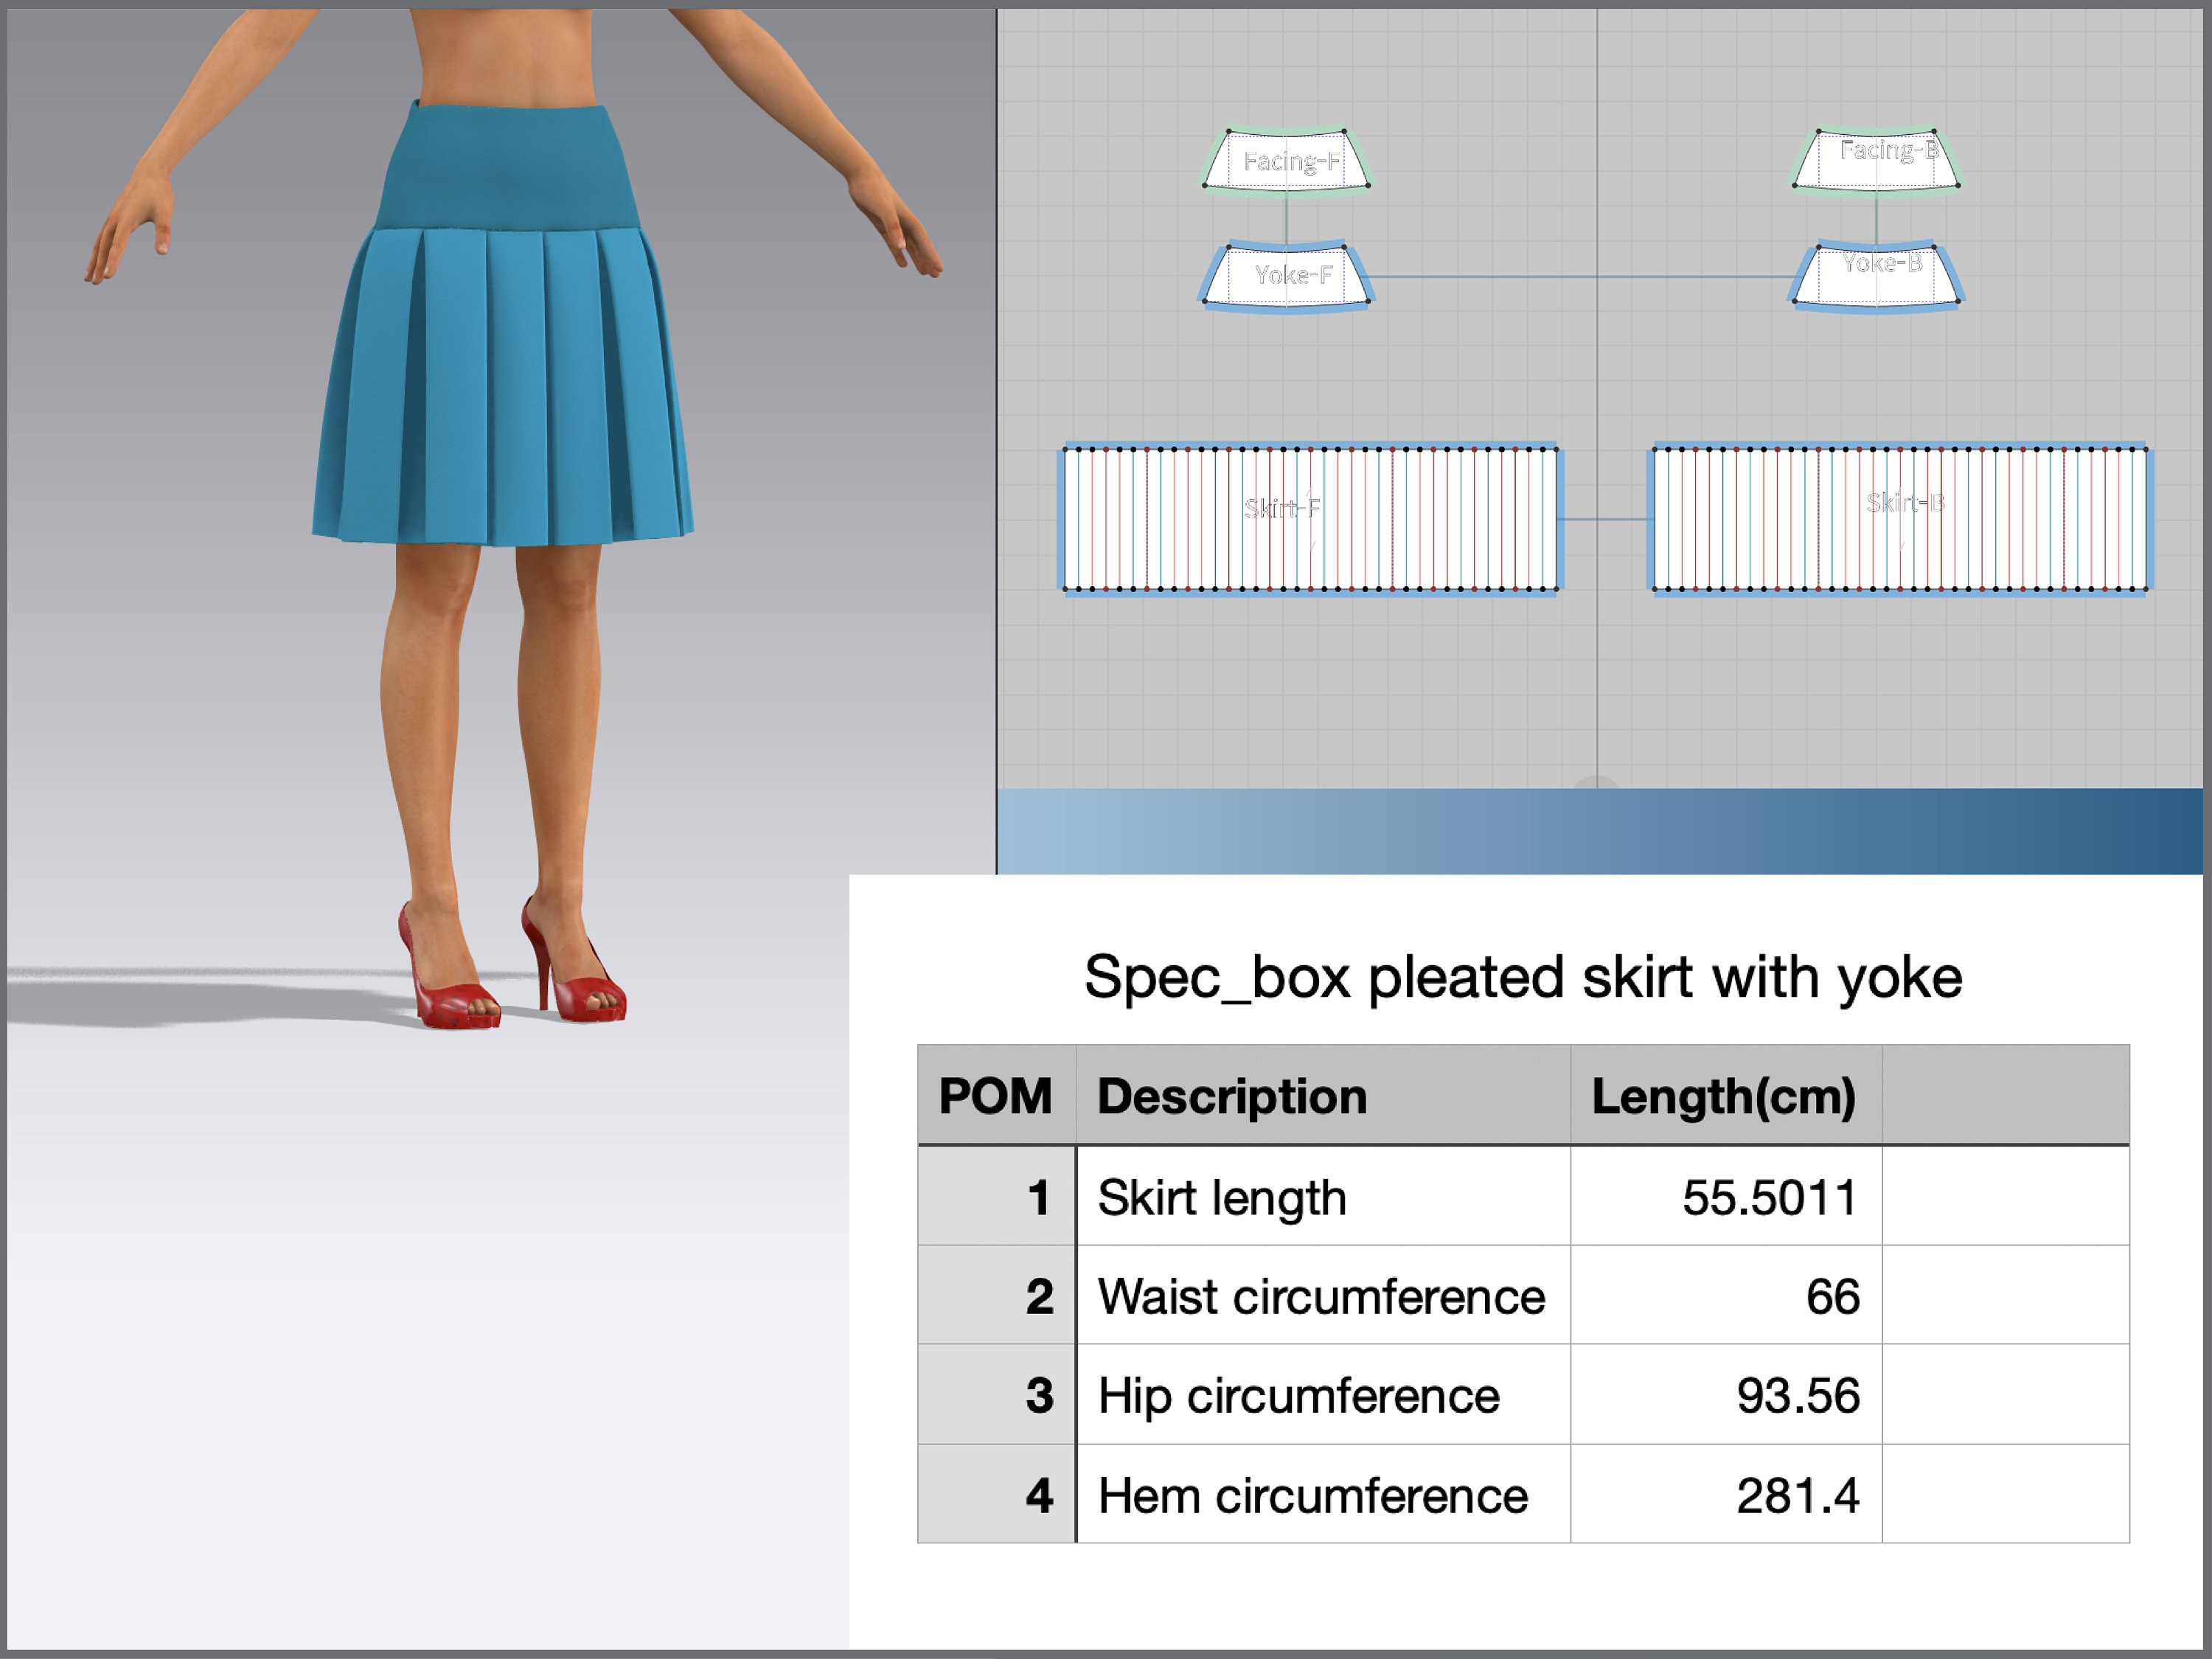Click the hem value '281.4'
Viewport: 2212px width, 1659px height.
coord(1798,1495)
